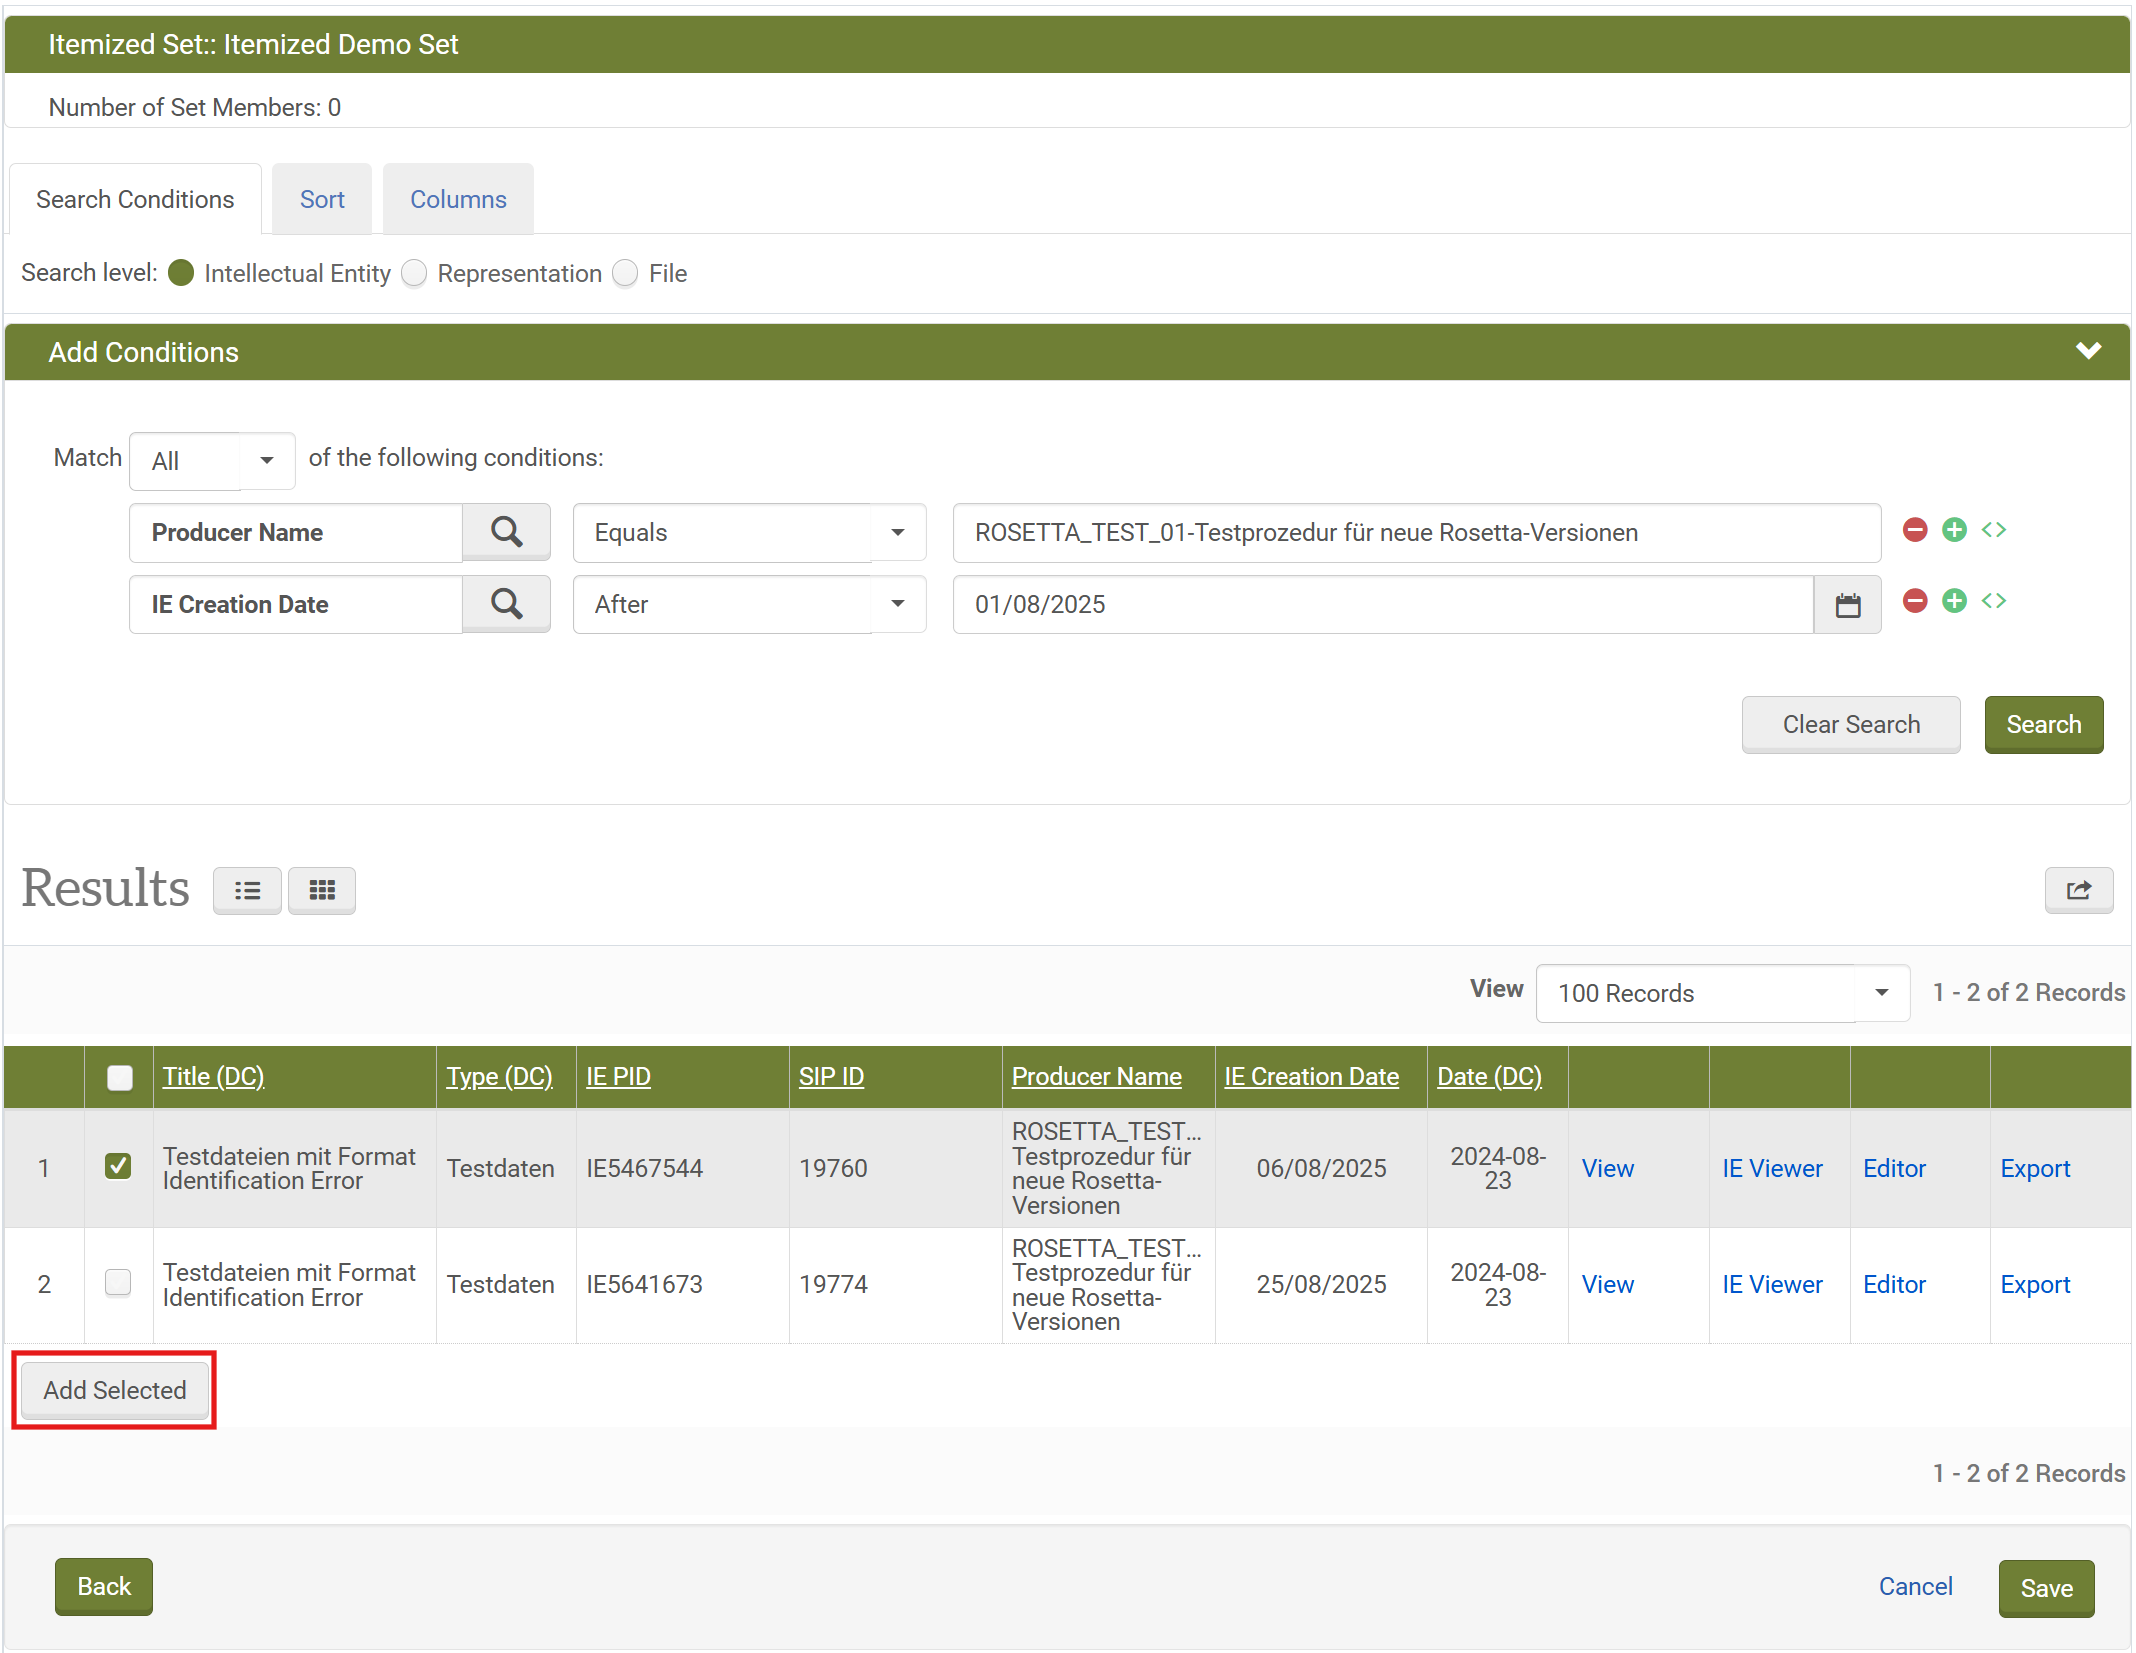Click search icon next to Producer Name

pos(506,532)
